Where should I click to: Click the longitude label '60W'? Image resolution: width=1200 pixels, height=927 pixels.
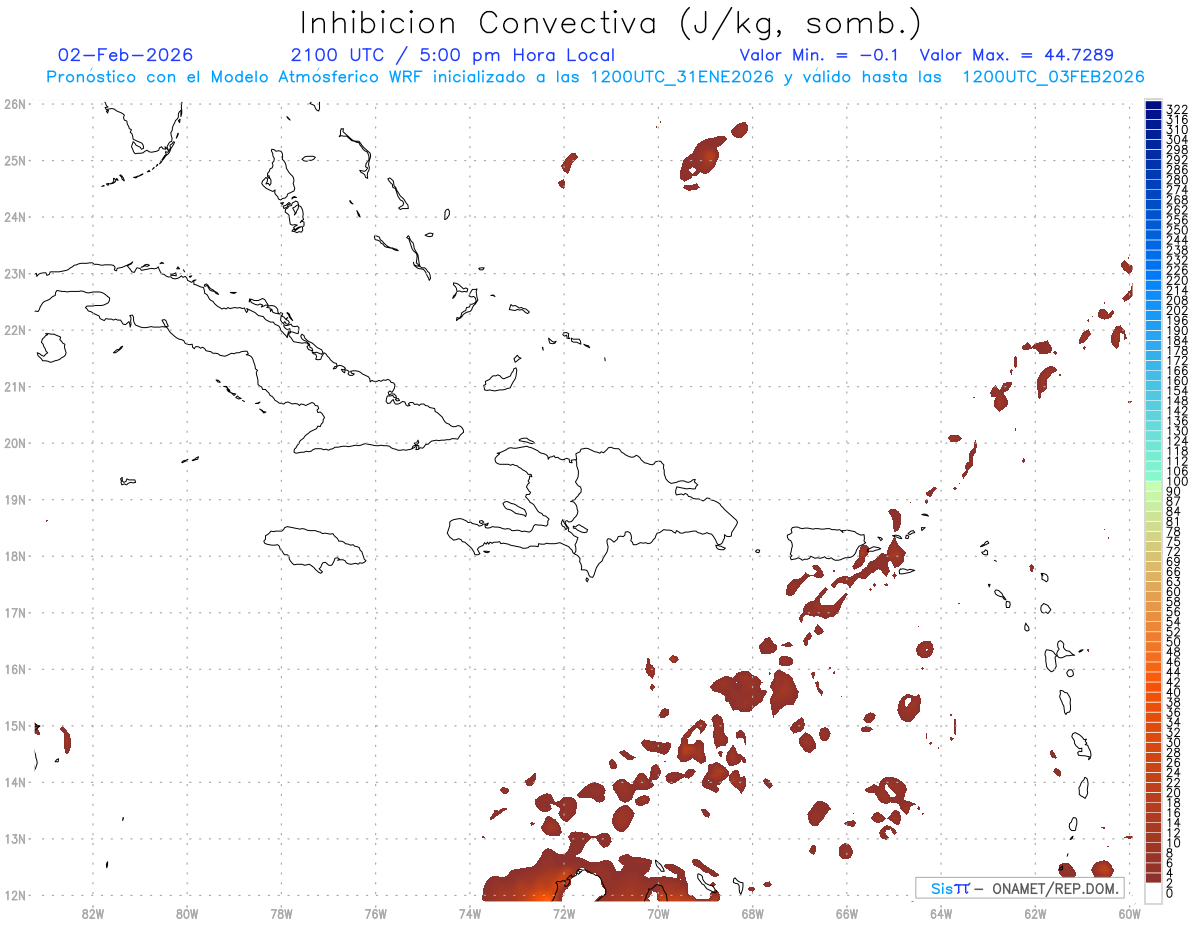[x=1130, y=913]
